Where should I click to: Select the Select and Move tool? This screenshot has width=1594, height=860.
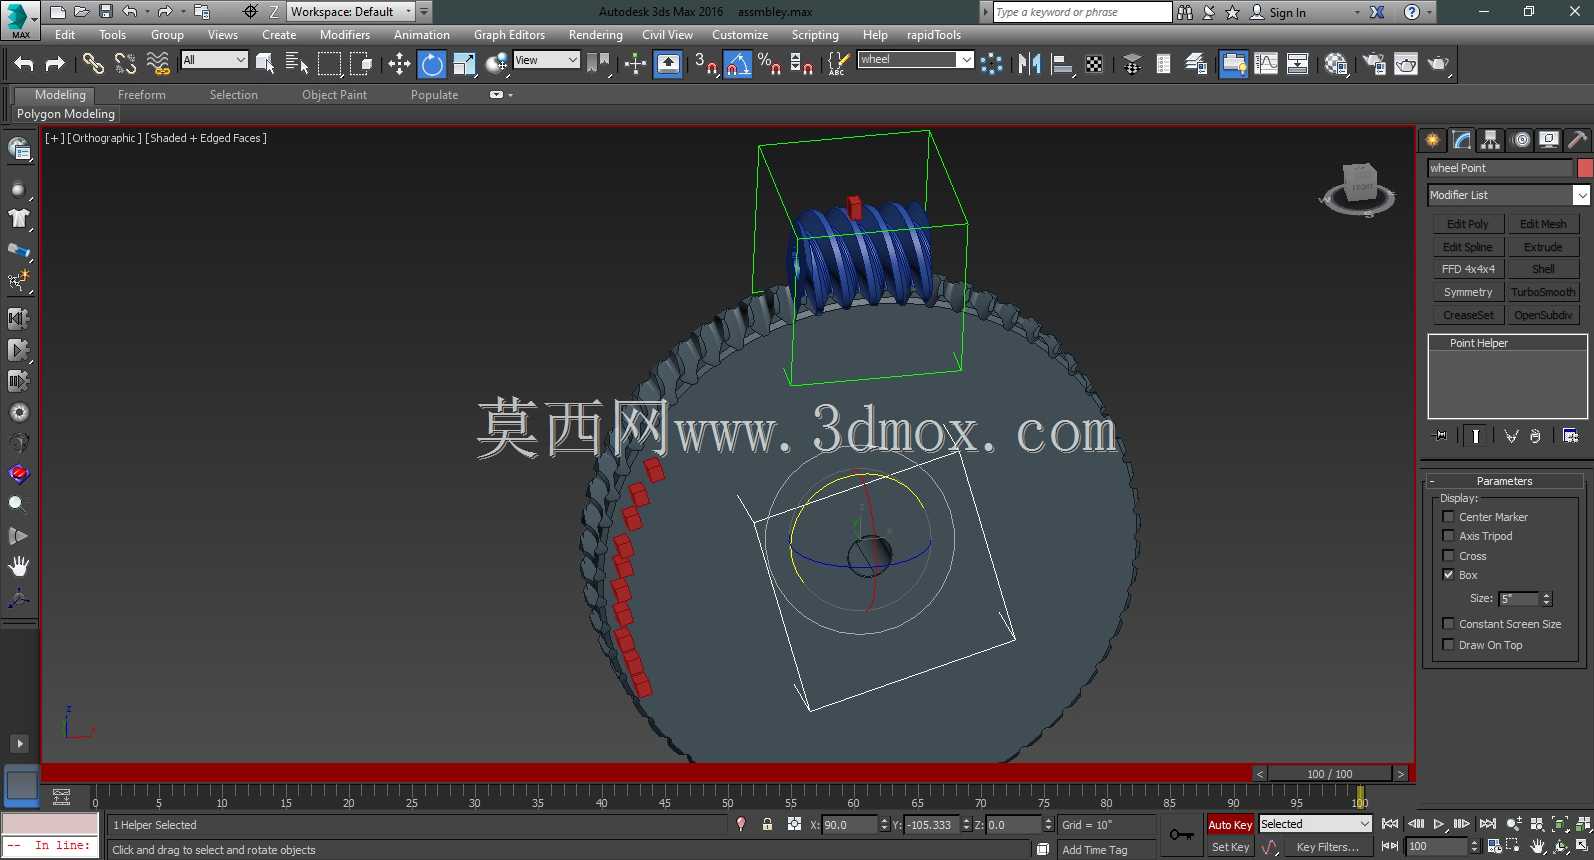pos(399,64)
